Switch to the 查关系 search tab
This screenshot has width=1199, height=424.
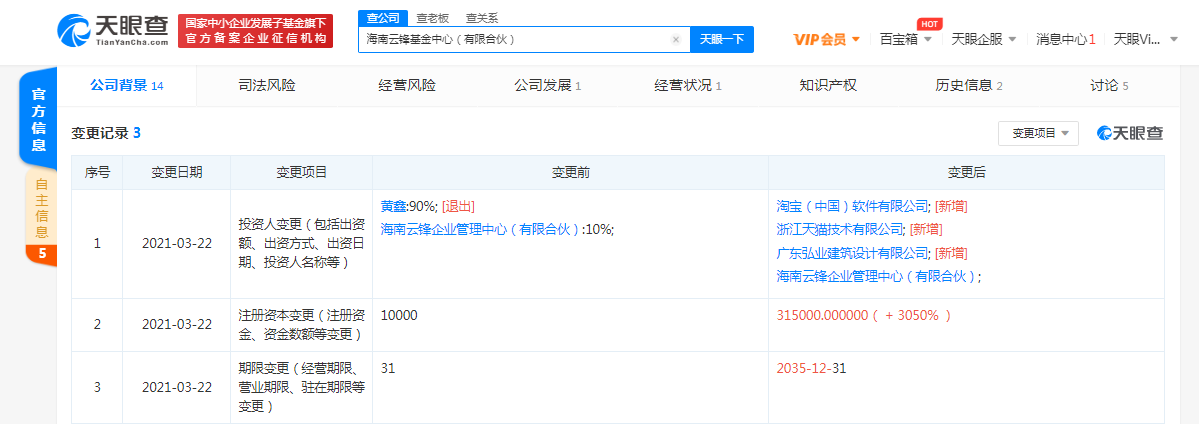click(482, 18)
